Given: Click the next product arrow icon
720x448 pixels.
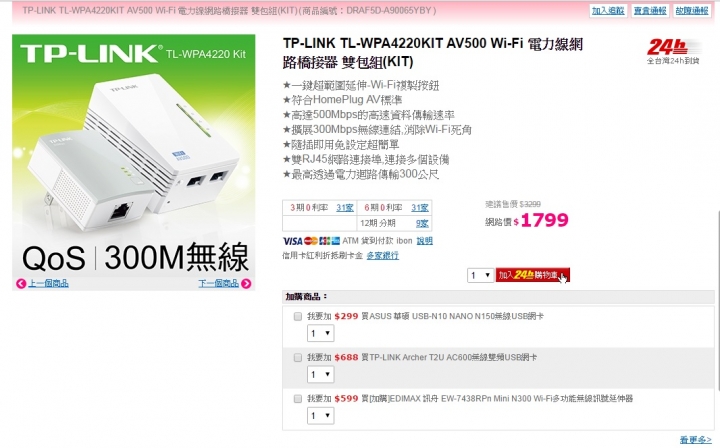Looking at the screenshot, I should coord(246,284).
